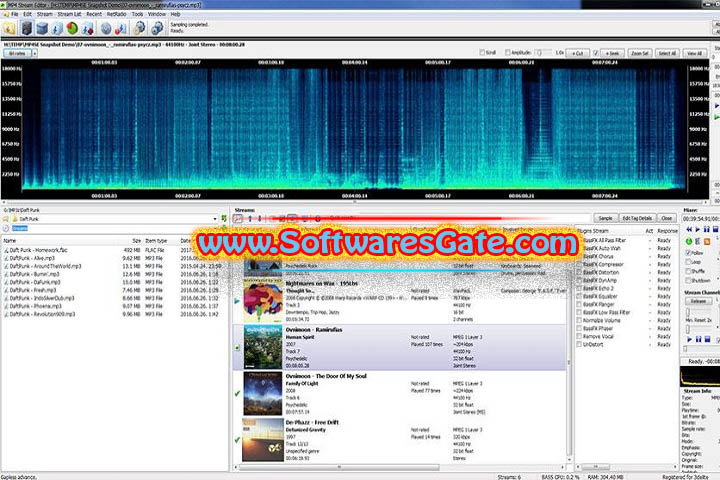This screenshot has height=480, width=720.
Task: Click the green refresh icon beside folder path
Action: tap(224, 219)
